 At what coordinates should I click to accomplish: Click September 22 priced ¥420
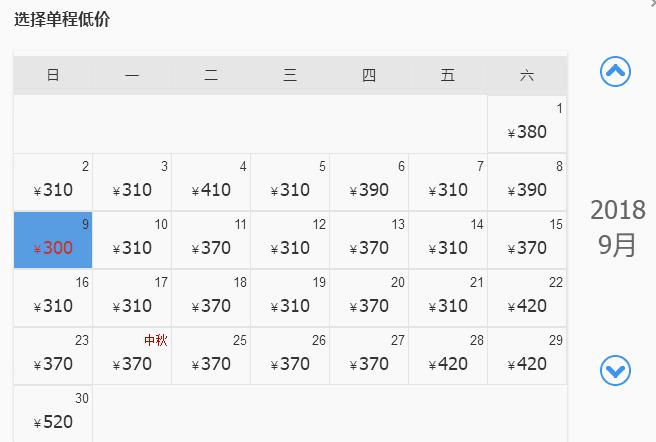tap(527, 298)
